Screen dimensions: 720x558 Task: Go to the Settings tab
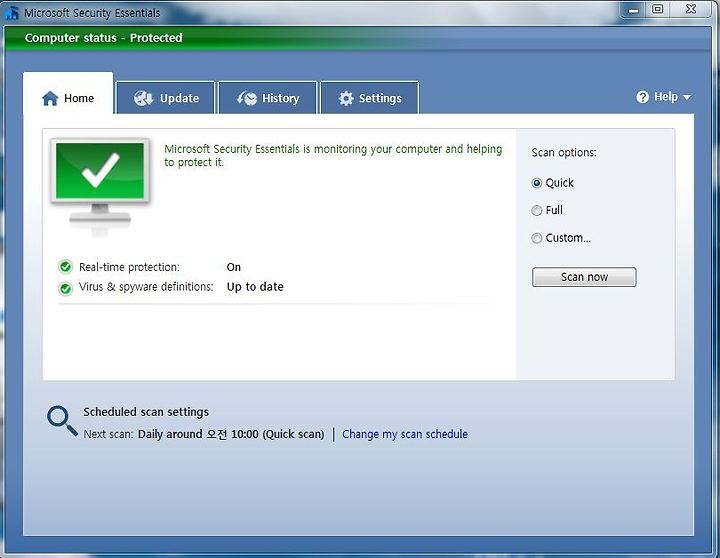pos(370,98)
